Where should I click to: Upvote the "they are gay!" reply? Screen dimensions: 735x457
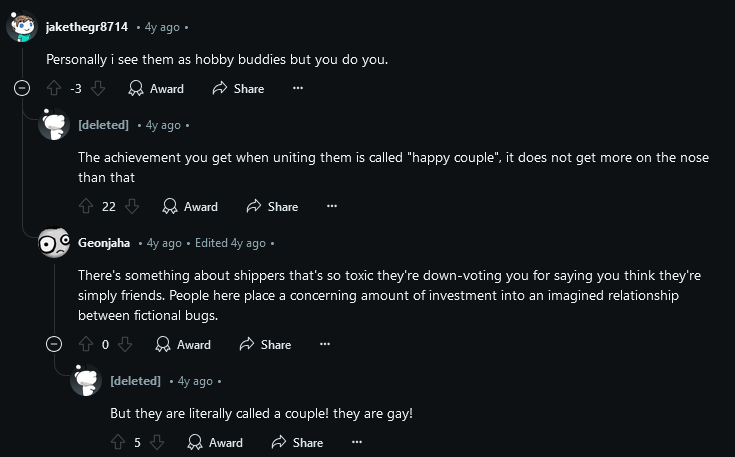tap(118, 443)
